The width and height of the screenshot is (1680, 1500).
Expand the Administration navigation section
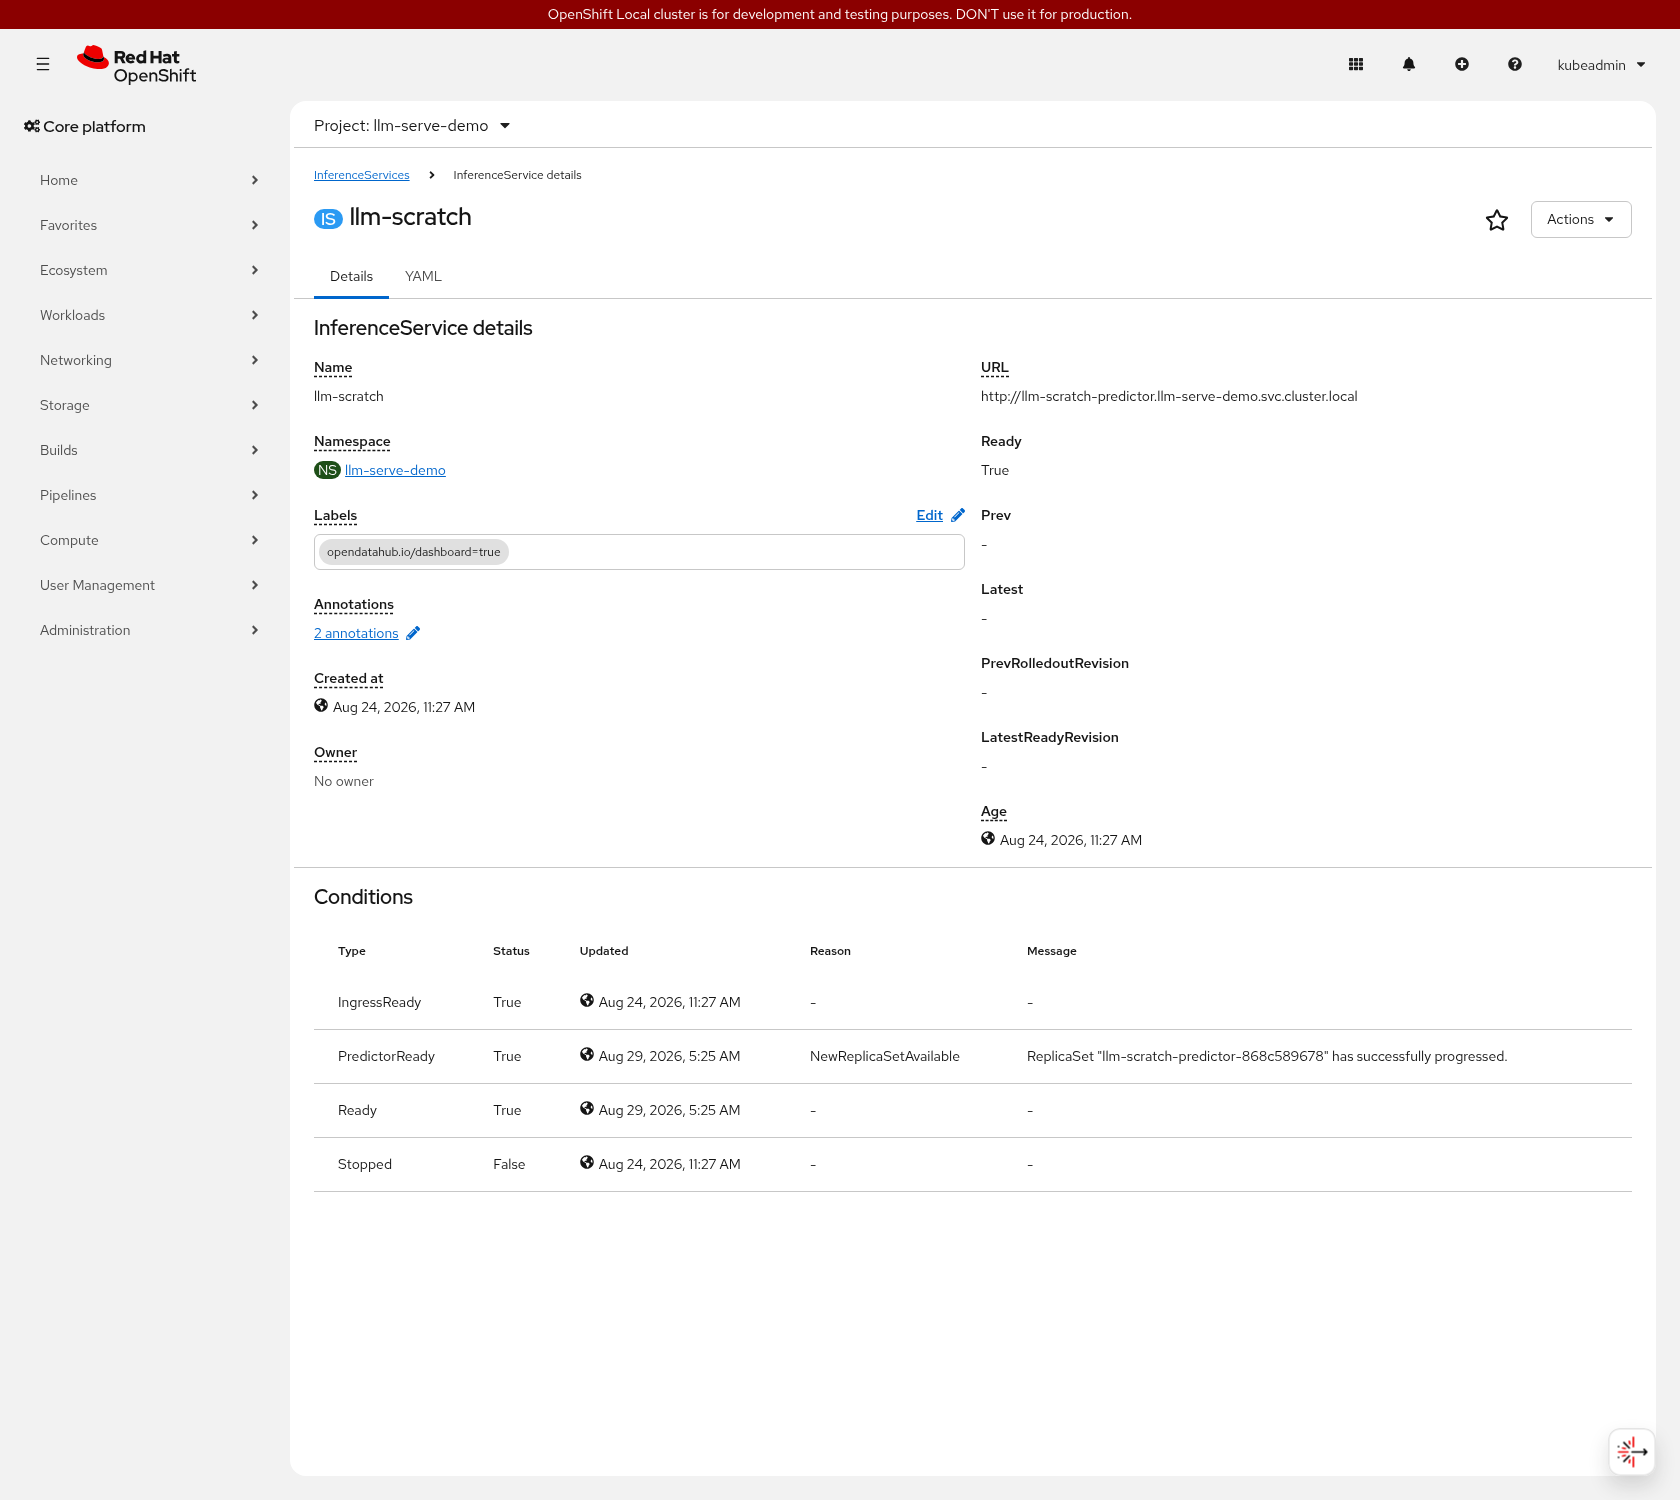[149, 630]
